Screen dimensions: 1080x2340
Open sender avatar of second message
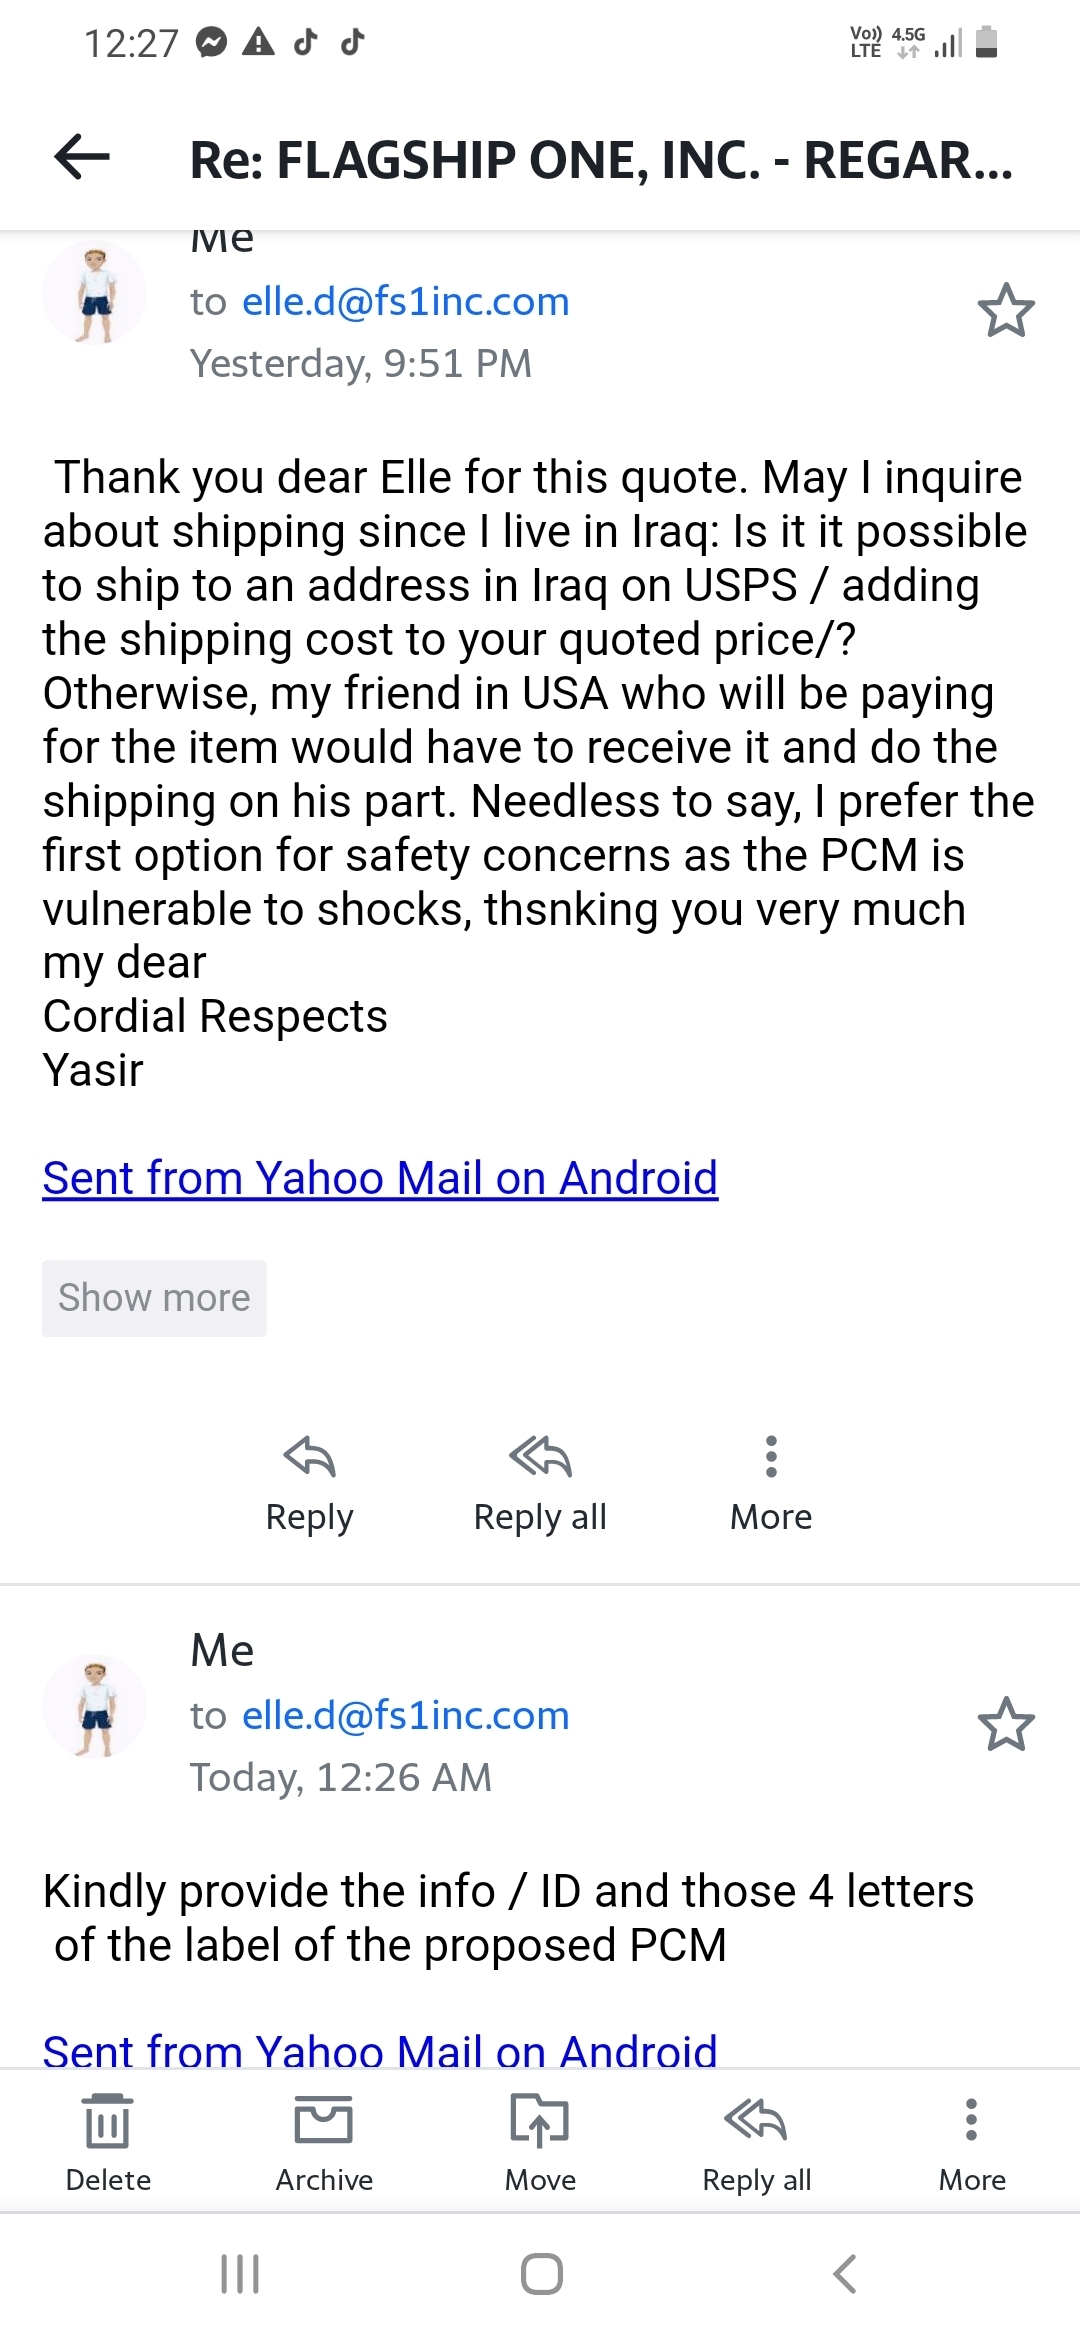pyautogui.click(x=95, y=1706)
